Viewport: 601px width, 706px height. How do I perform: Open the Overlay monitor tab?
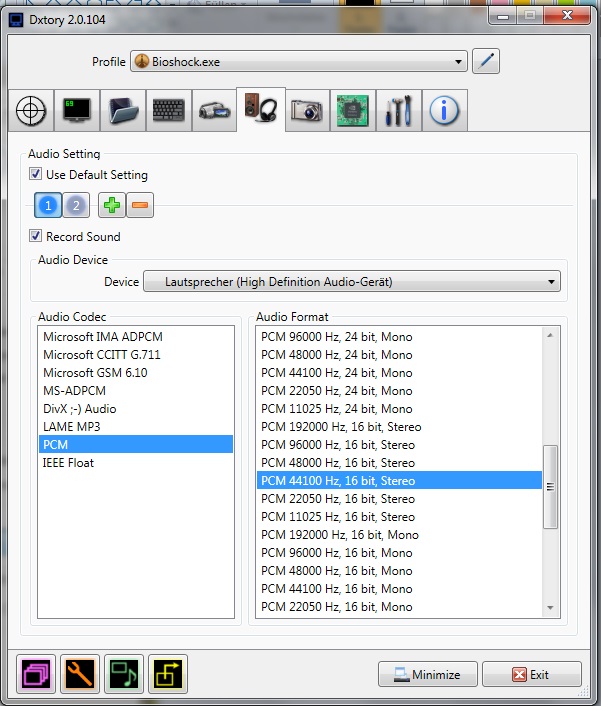point(77,110)
